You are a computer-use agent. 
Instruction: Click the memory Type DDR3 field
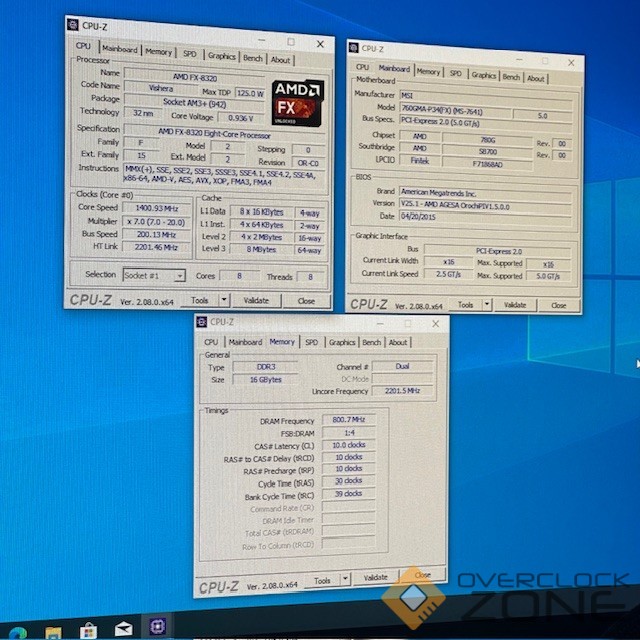coord(265,367)
